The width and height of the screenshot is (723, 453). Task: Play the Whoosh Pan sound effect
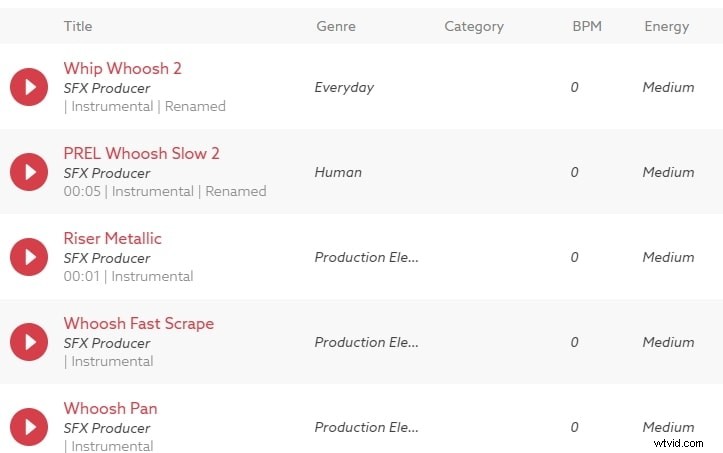(29, 427)
